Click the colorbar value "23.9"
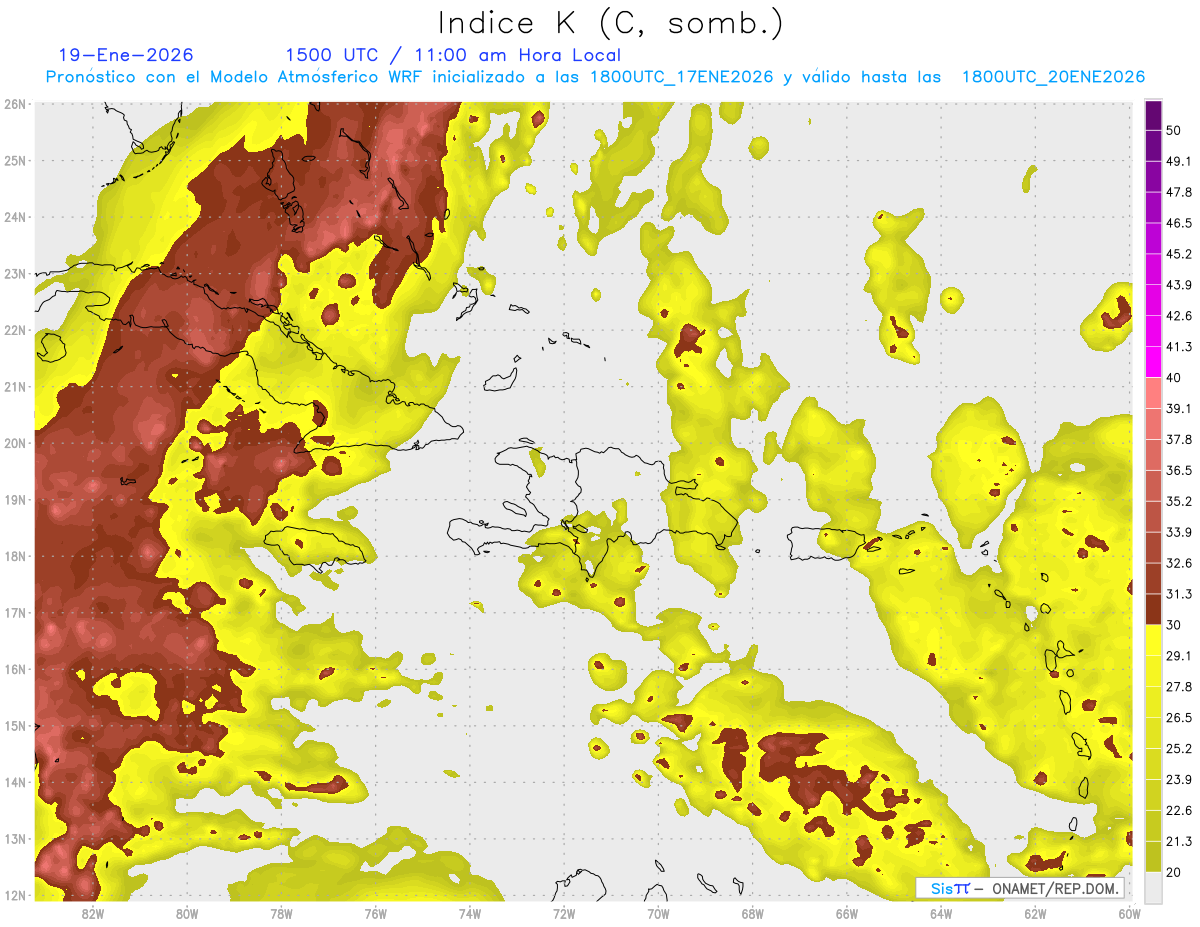Viewport: 1200px width, 927px height. 1179,780
